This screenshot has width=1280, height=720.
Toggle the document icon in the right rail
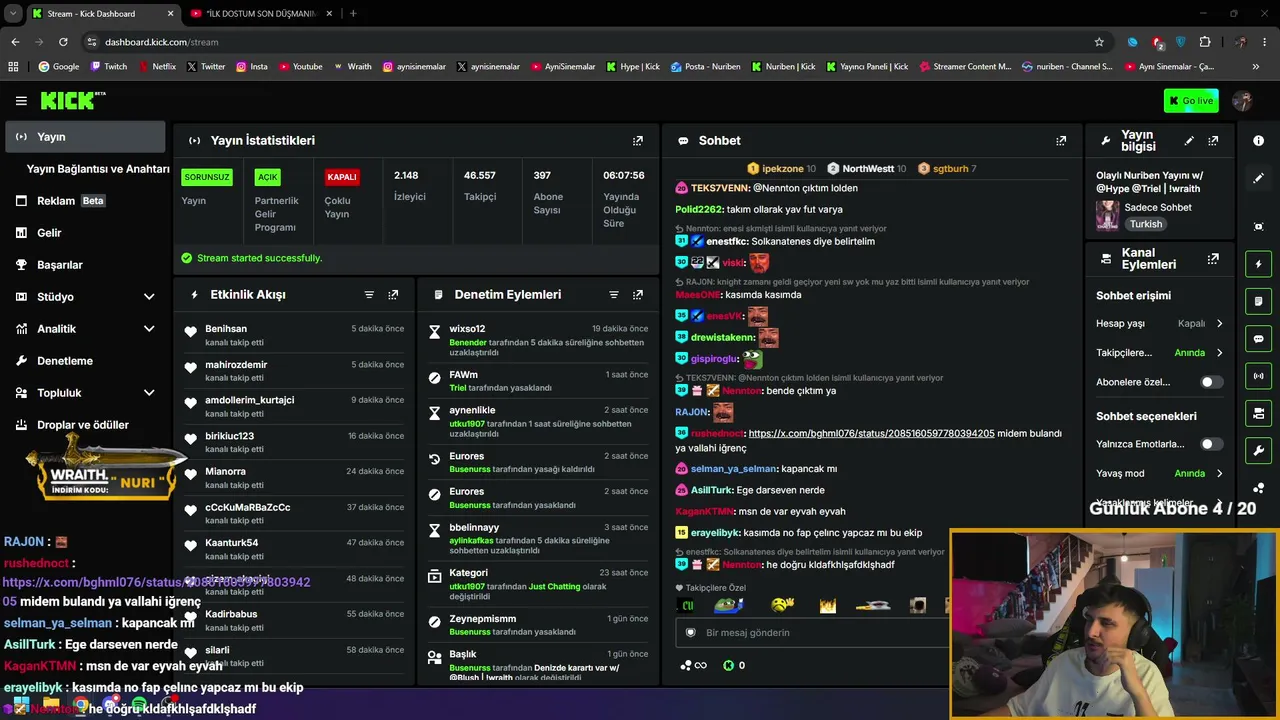[1258, 301]
